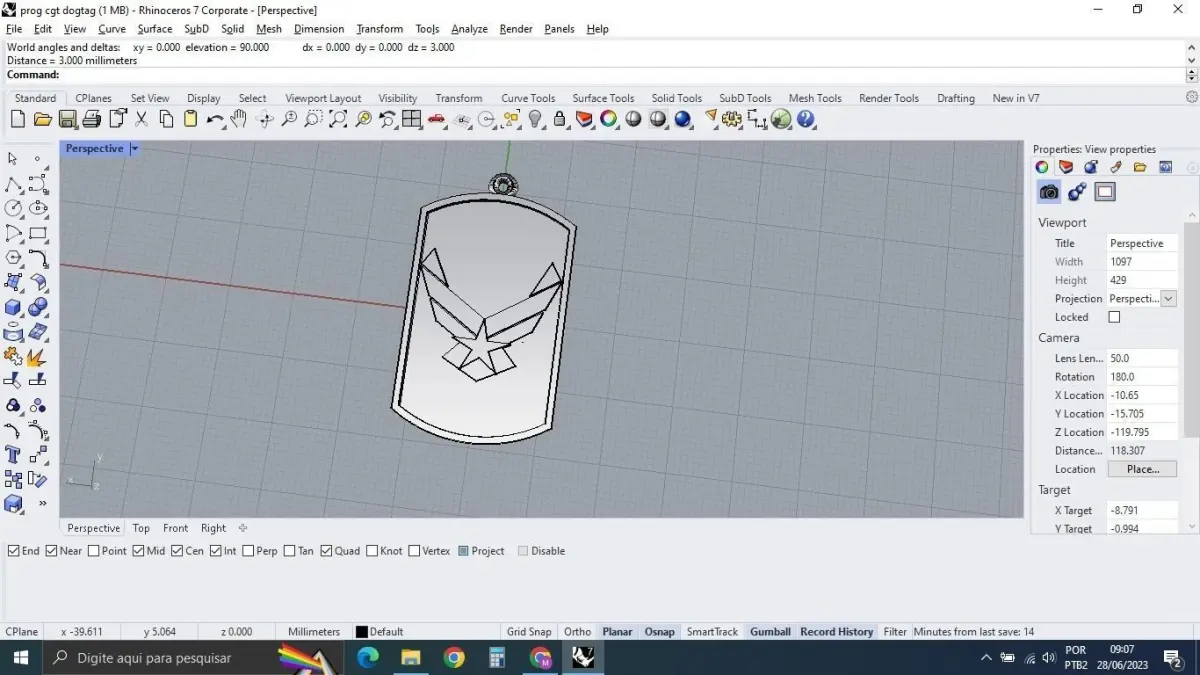The image size is (1200, 675).
Task: Click the Cut scissors icon
Action: [x=141, y=119]
